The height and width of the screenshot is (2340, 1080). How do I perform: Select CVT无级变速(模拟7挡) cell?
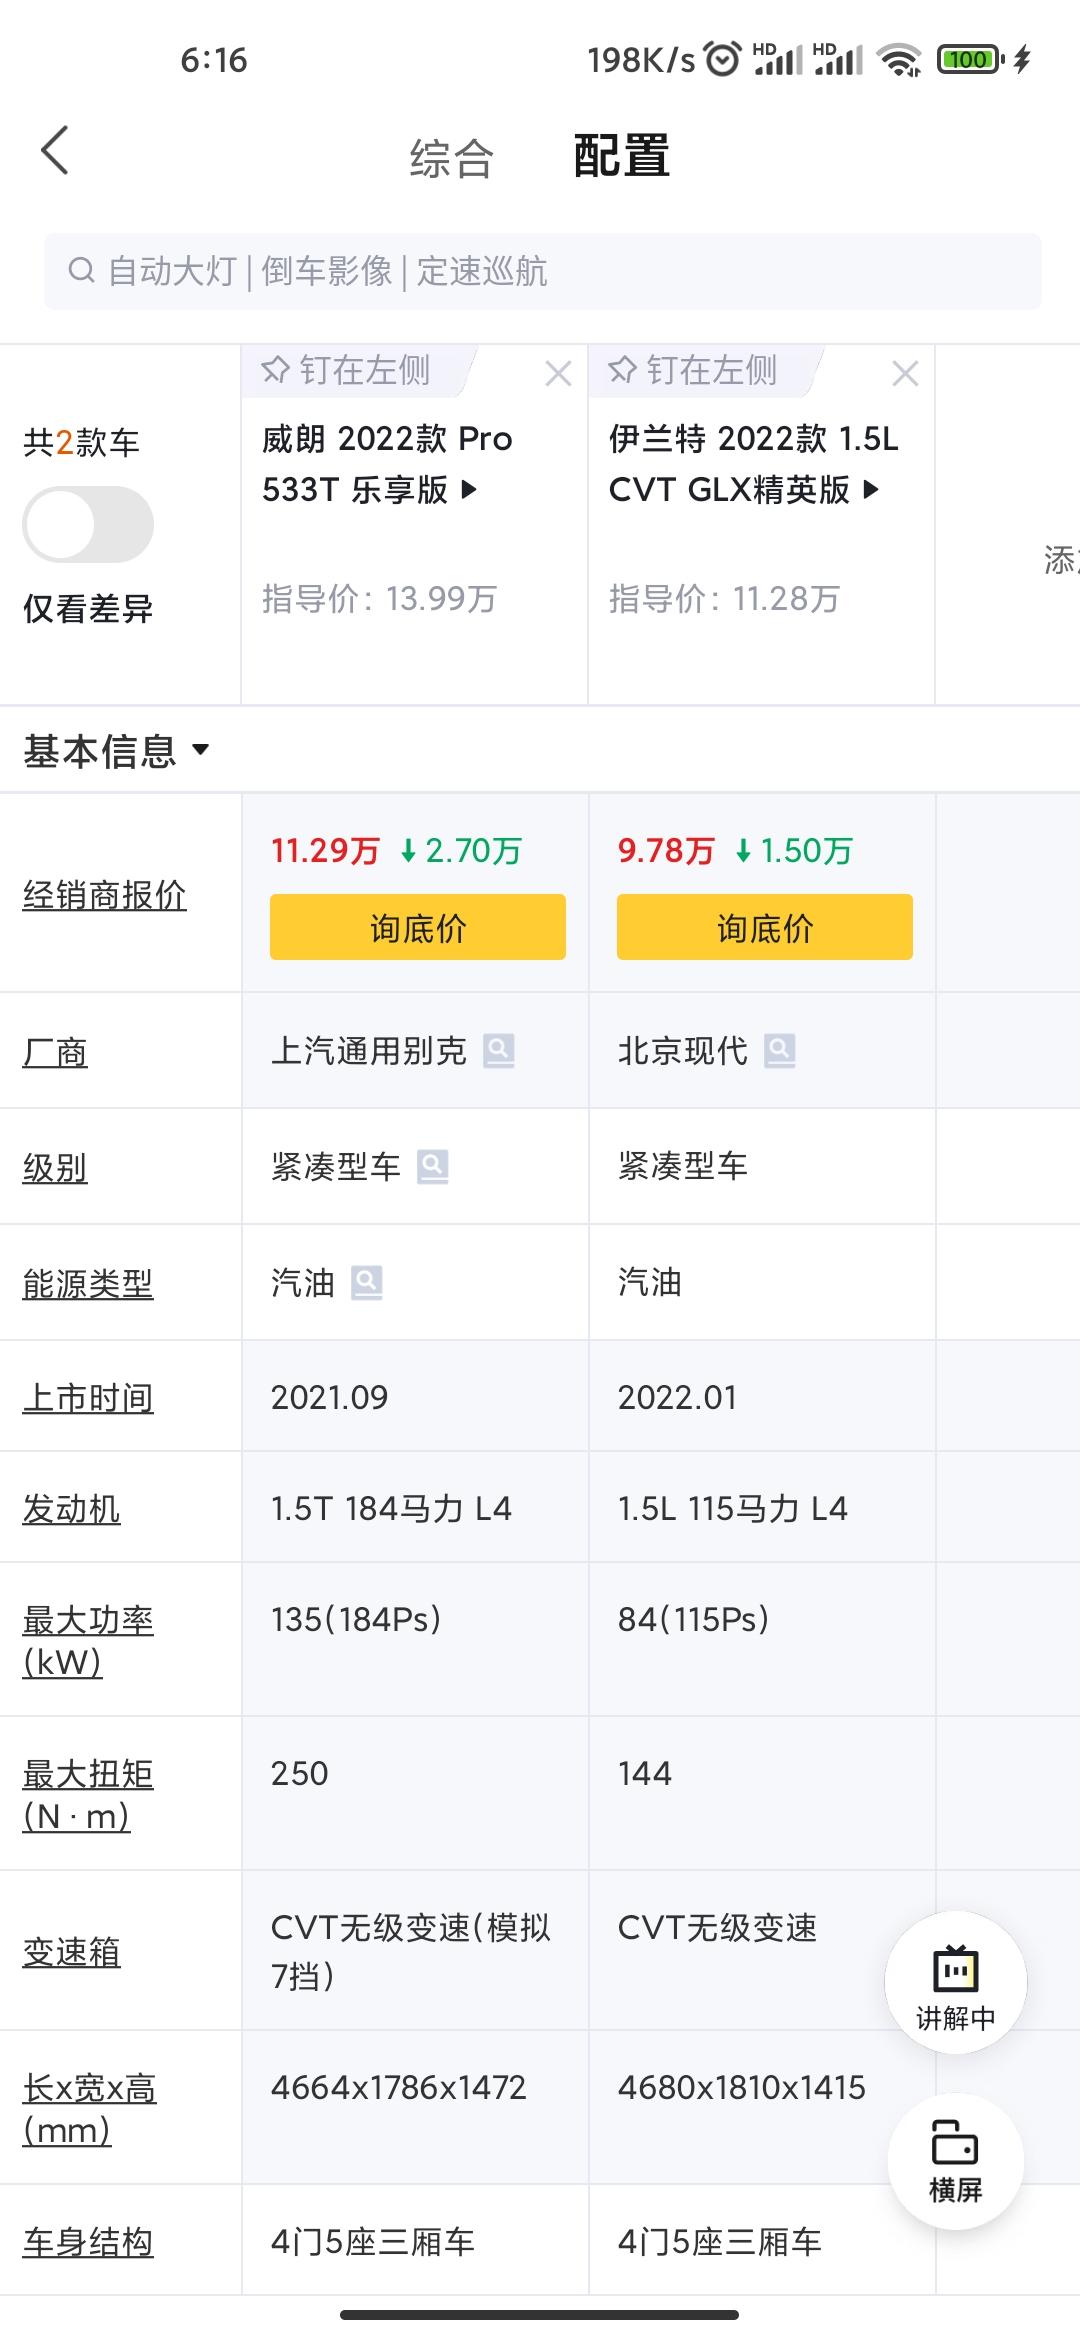click(x=415, y=1951)
